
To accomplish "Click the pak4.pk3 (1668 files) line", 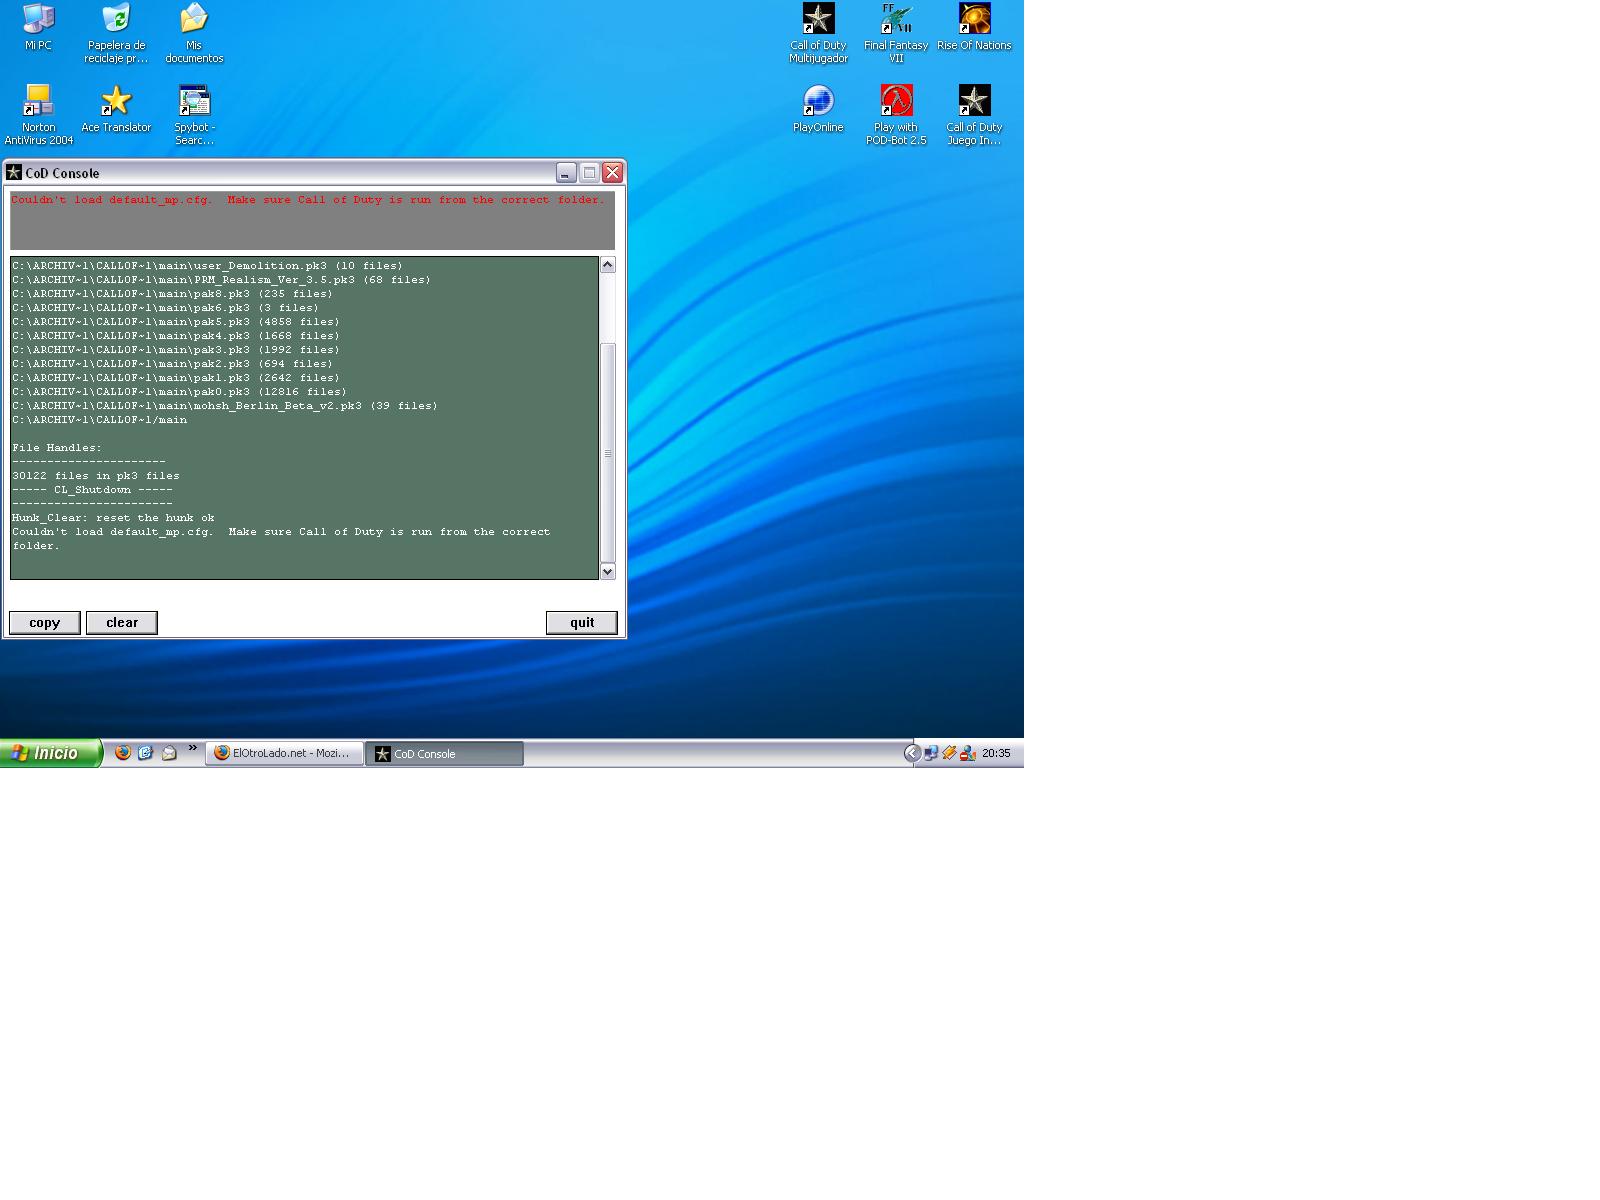I will [x=176, y=336].
